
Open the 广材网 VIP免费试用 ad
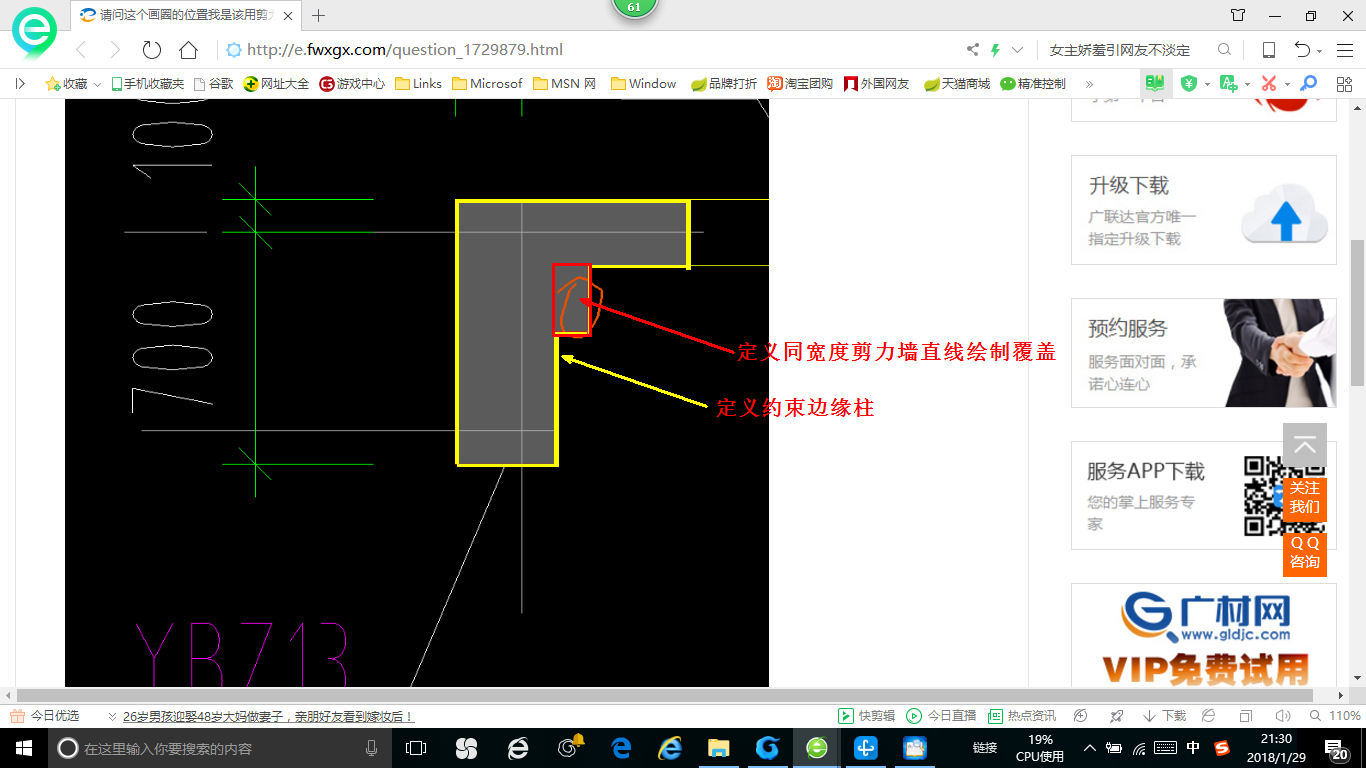(x=1204, y=635)
